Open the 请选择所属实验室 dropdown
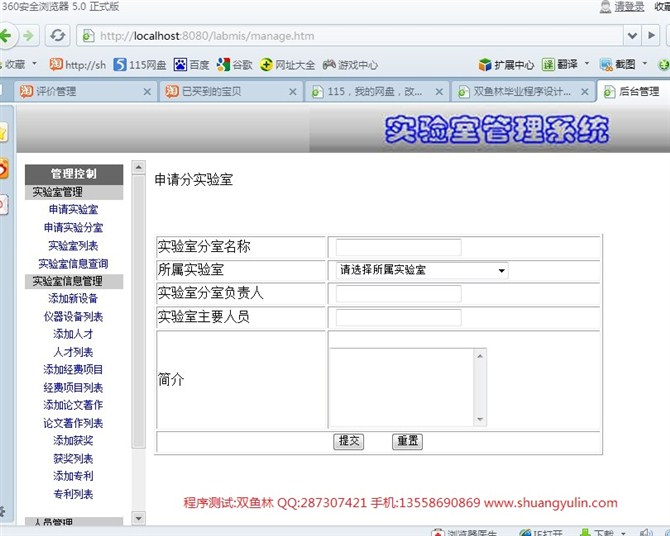The height and width of the screenshot is (536, 670). (422, 270)
